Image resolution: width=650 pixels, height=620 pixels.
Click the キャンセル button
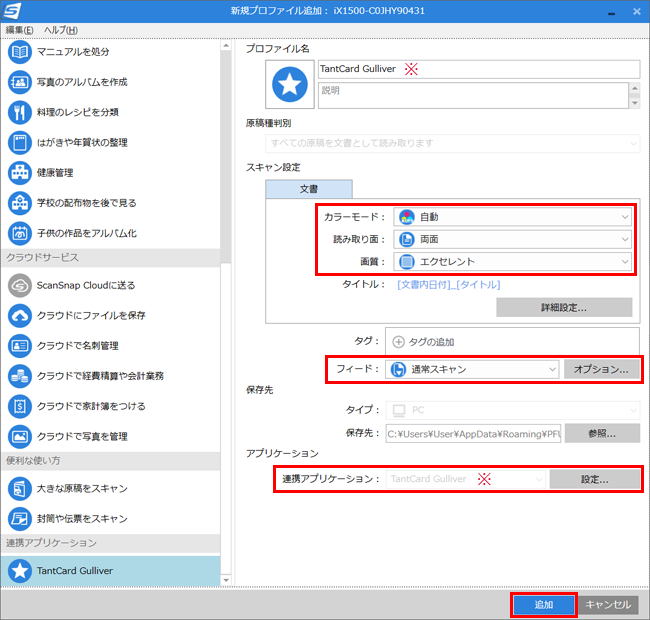point(608,605)
